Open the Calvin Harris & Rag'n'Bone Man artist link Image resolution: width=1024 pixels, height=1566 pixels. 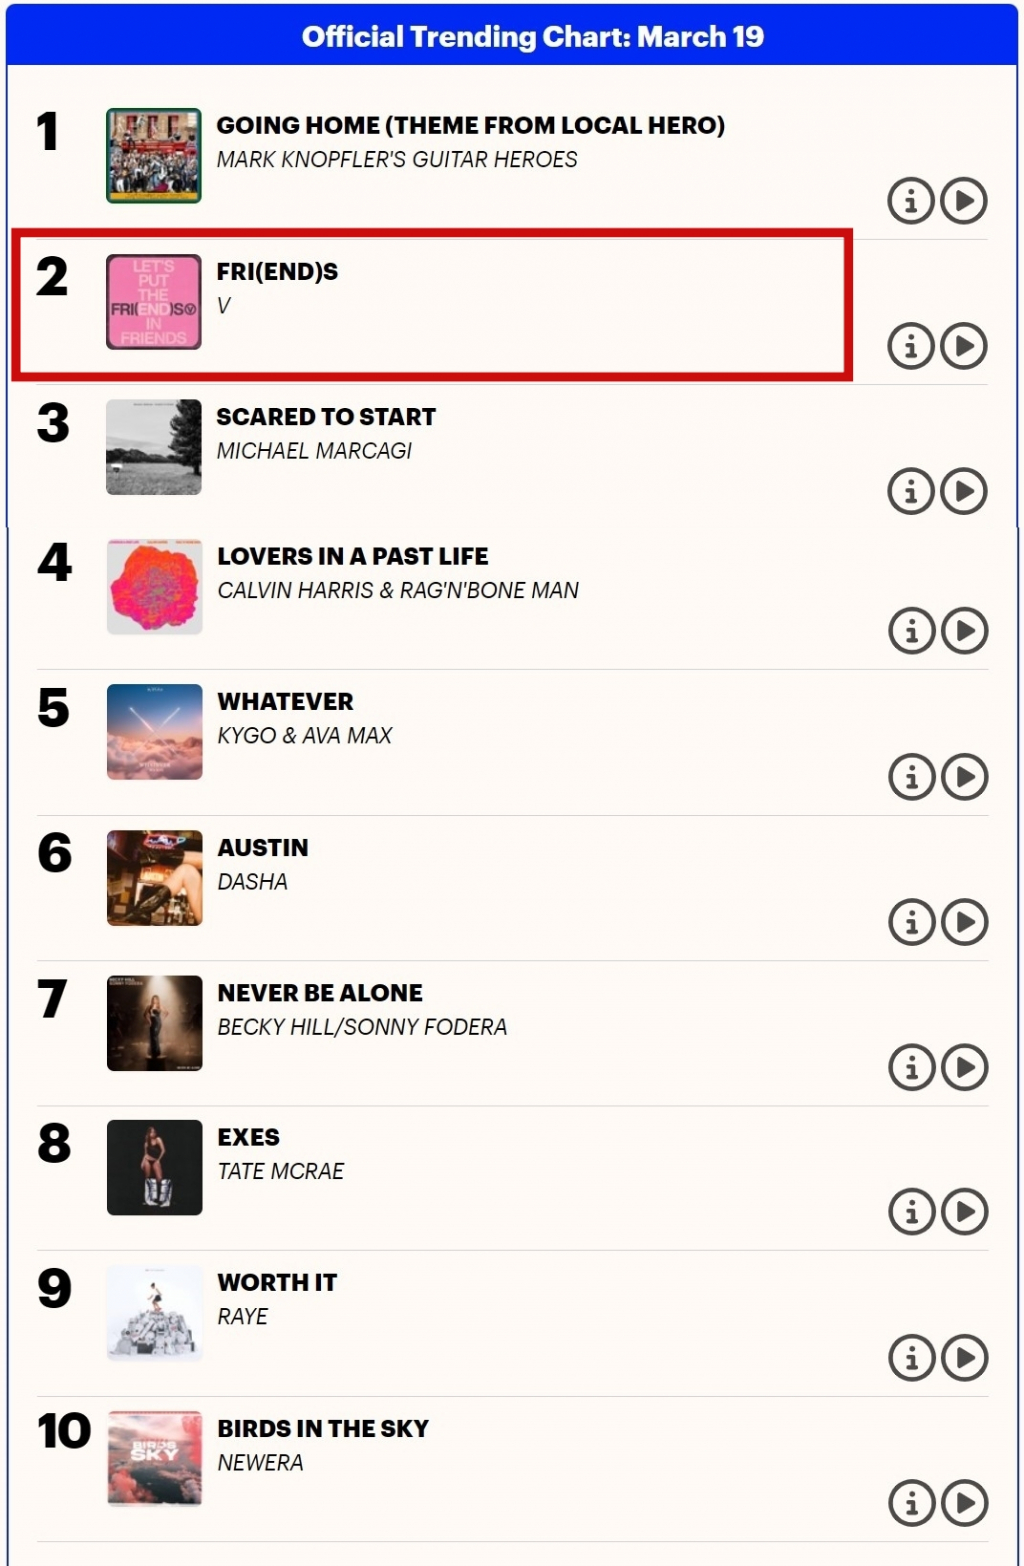point(398,591)
